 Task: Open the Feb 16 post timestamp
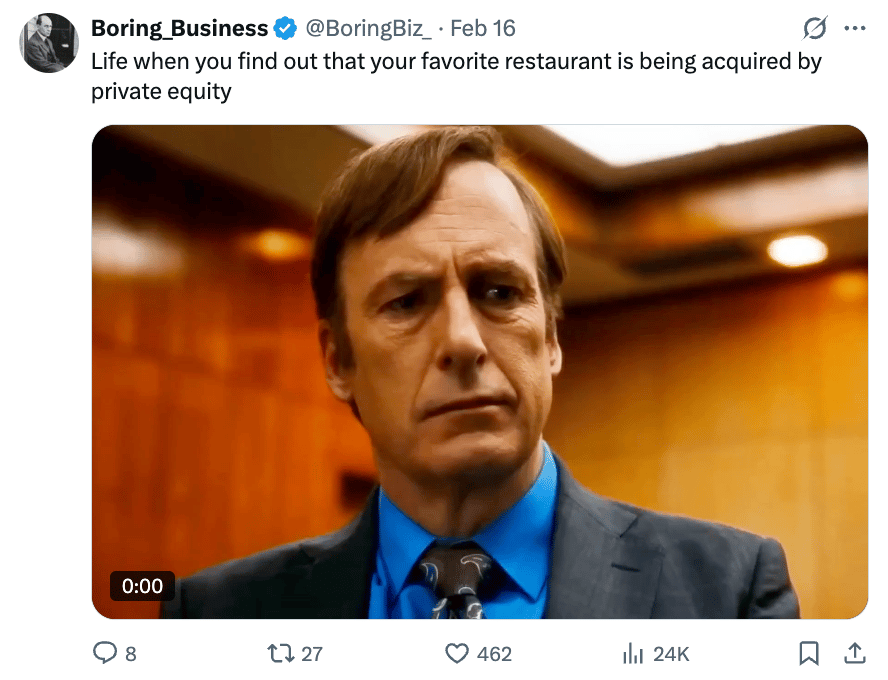click(483, 28)
